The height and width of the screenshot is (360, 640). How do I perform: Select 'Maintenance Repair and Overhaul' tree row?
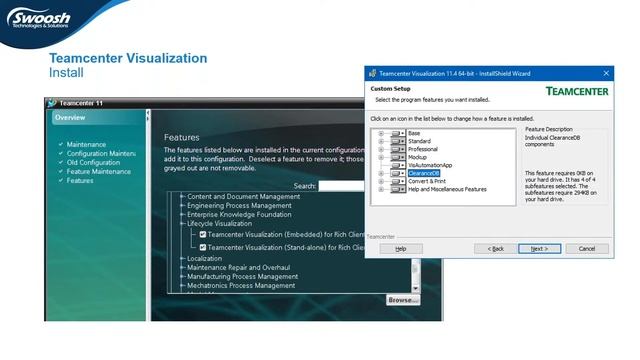[x=239, y=268]
